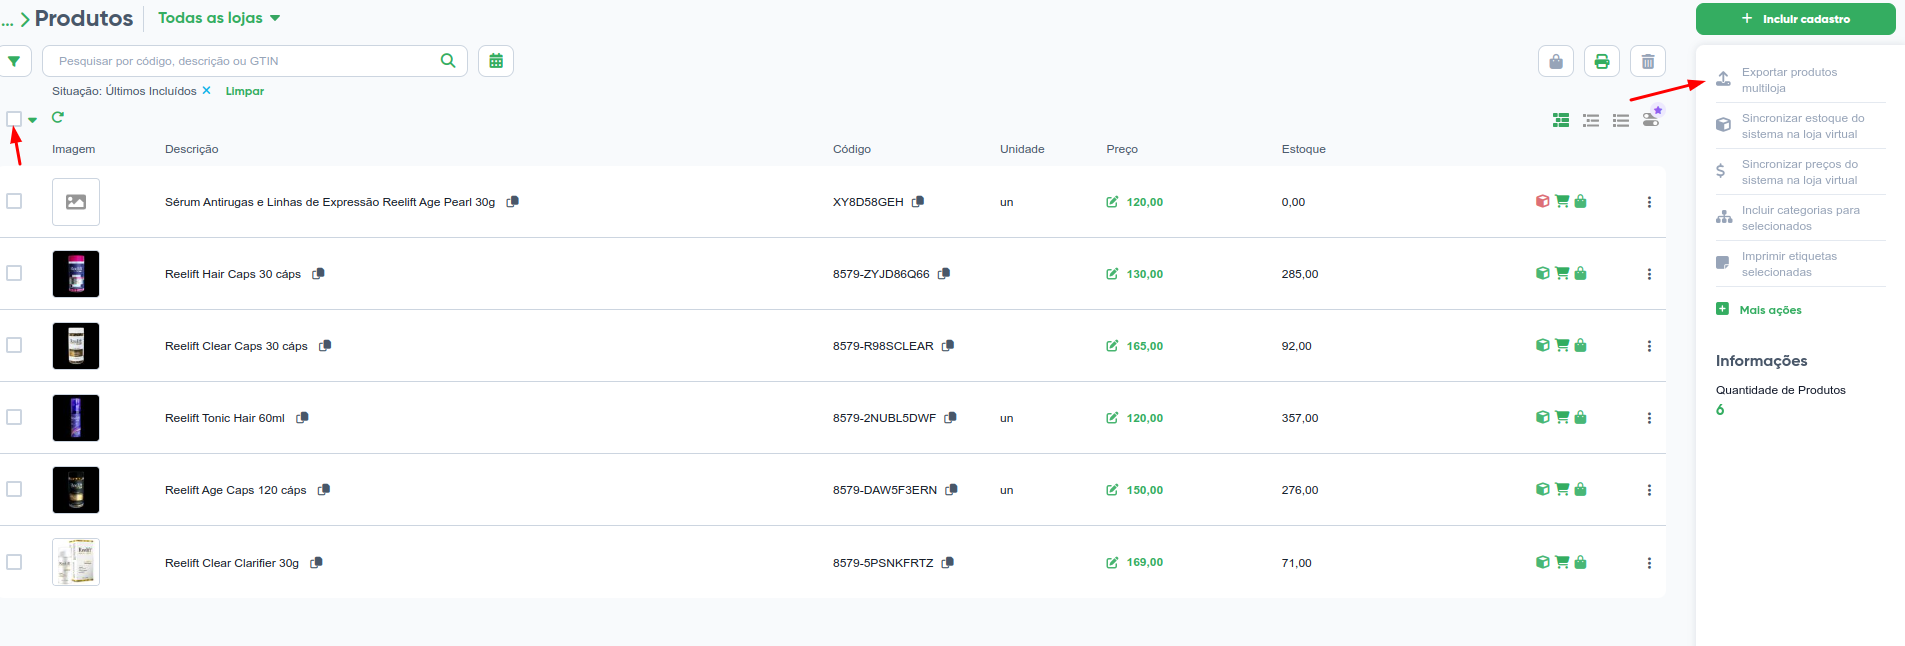Expand Mais ações in the side panel

tap(1760, 310)
